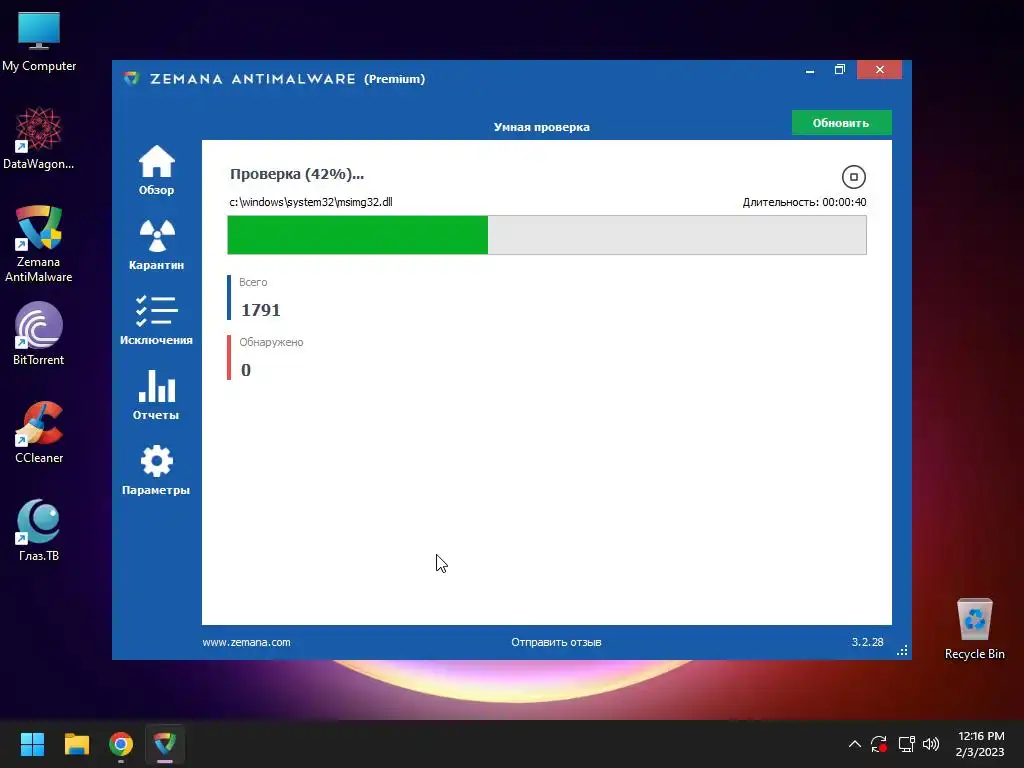Image resolution: width=1024 pixels, height=768 pixels.
Task: Click Zemana taskbar icon
Action: 165,744
